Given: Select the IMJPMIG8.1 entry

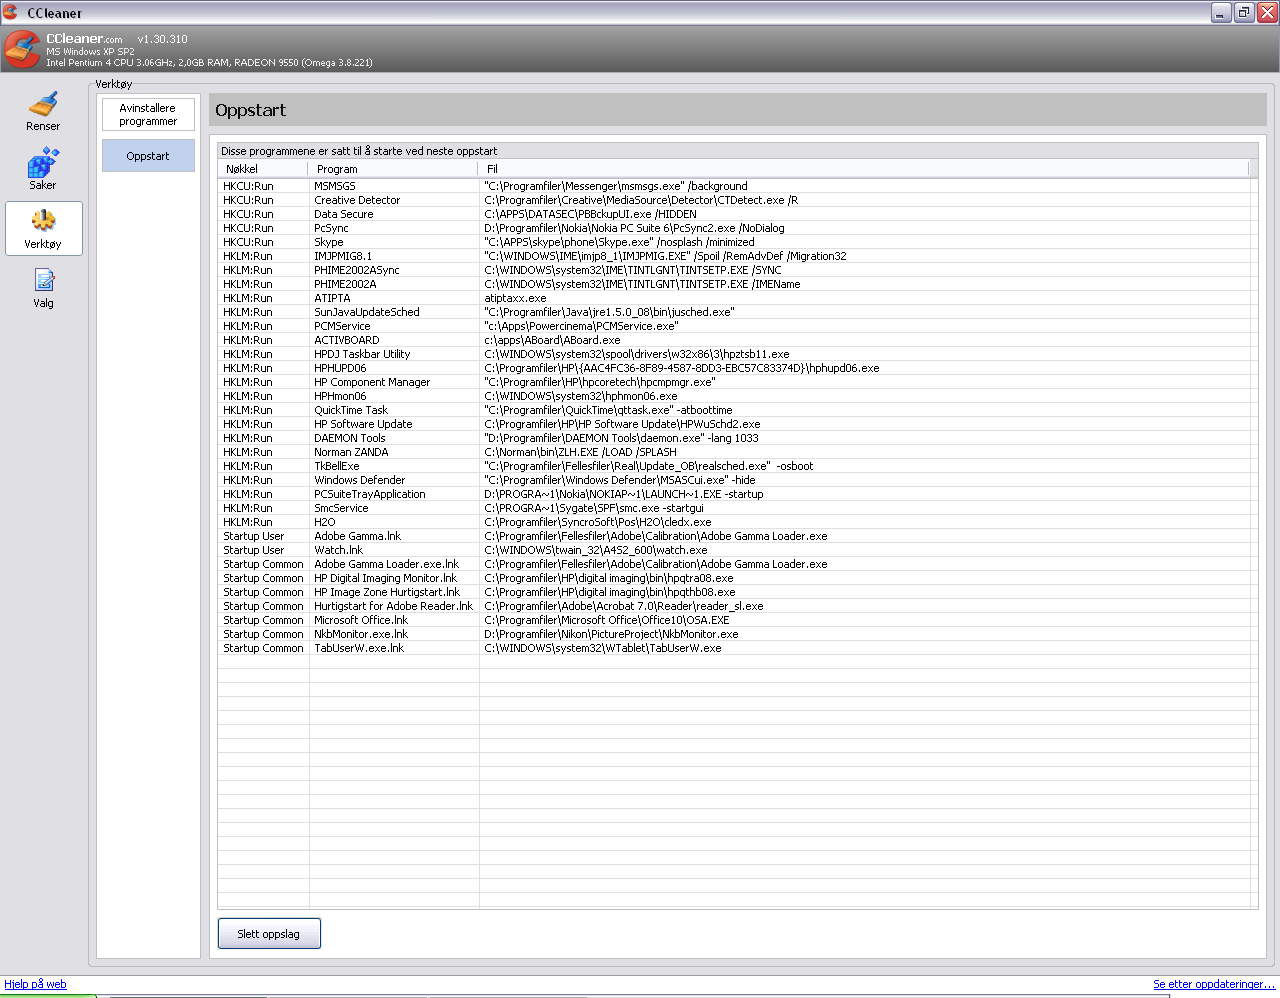Looking at the screenshot, I should tap(737, 256).
